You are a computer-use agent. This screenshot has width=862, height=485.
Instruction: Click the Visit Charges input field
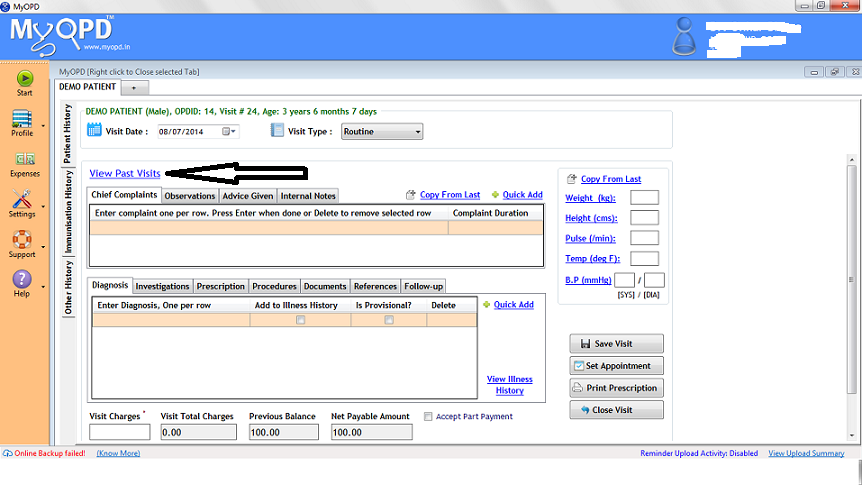coord(119,432)
